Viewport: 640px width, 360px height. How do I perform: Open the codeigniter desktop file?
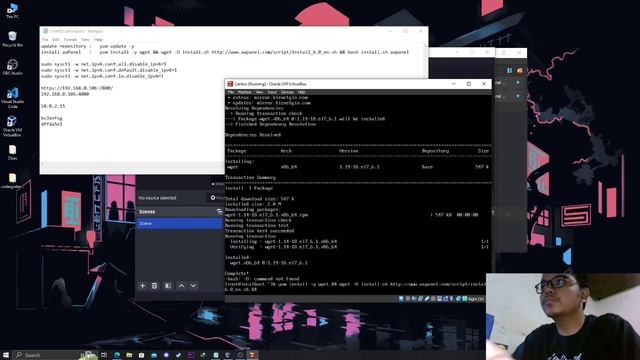coord(11,181)
